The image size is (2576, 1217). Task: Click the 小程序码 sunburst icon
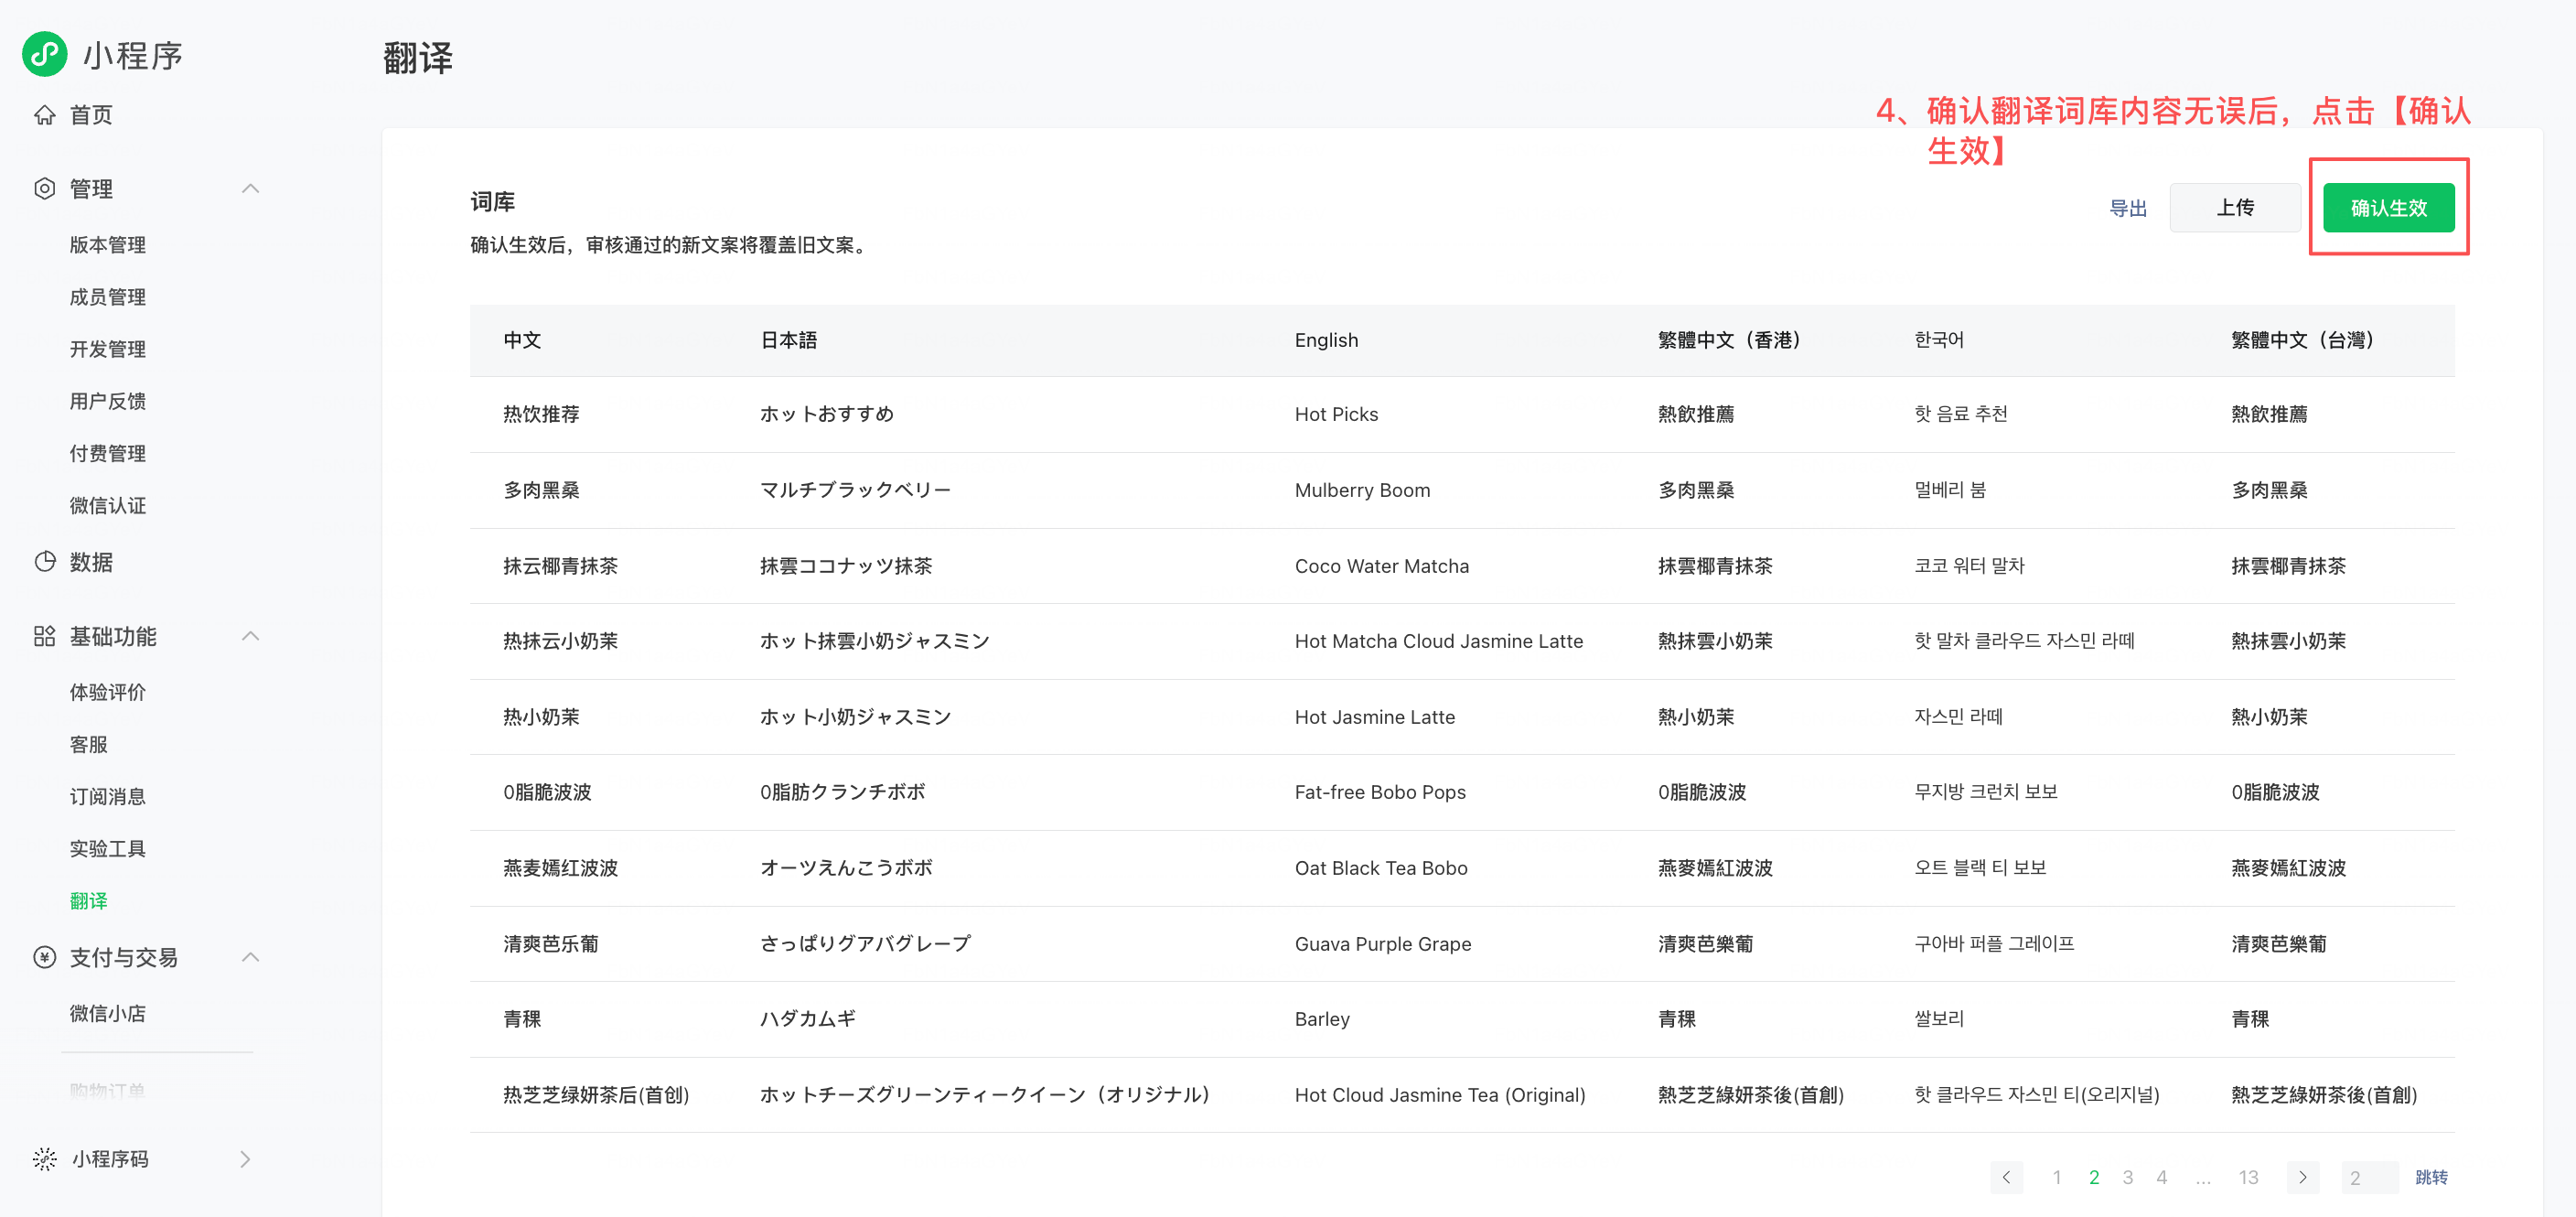(45, 1158)
